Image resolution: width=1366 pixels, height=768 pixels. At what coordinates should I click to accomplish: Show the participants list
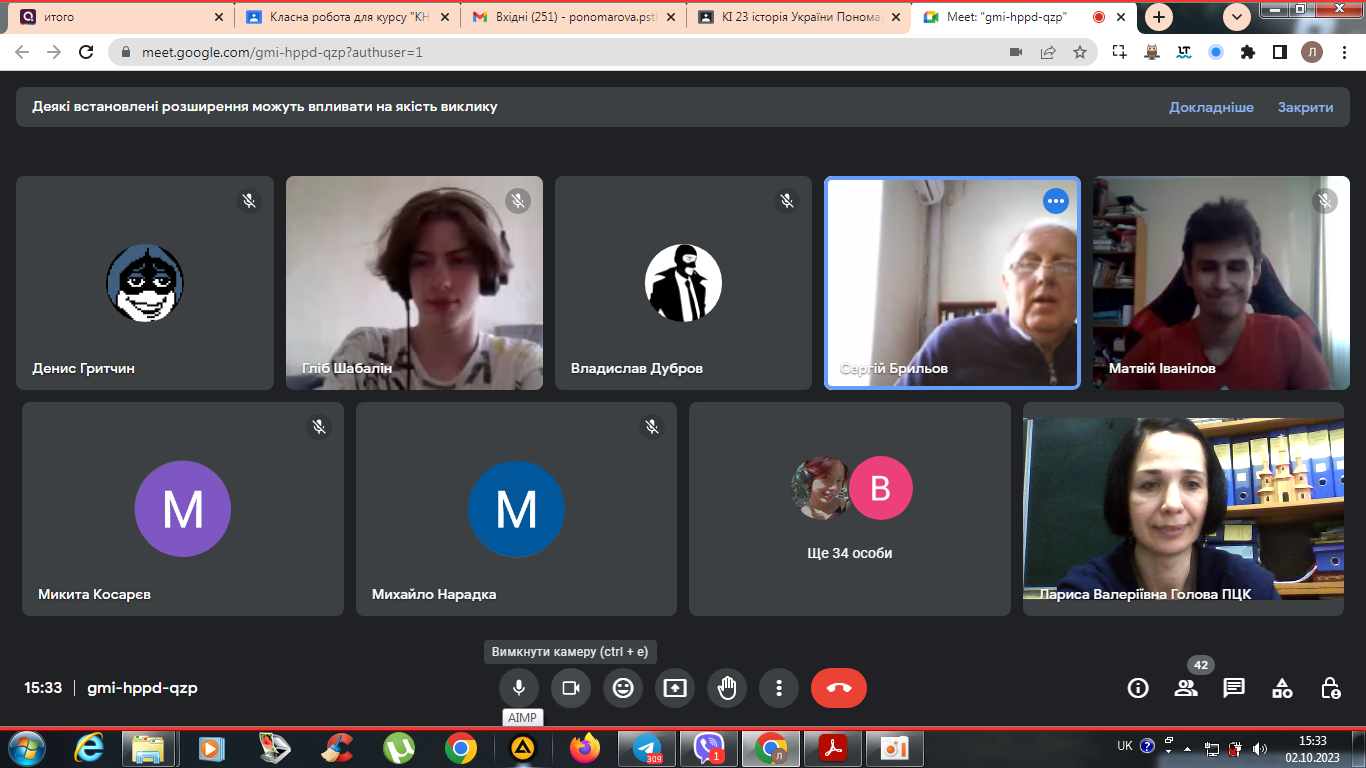coord(1186,688)
